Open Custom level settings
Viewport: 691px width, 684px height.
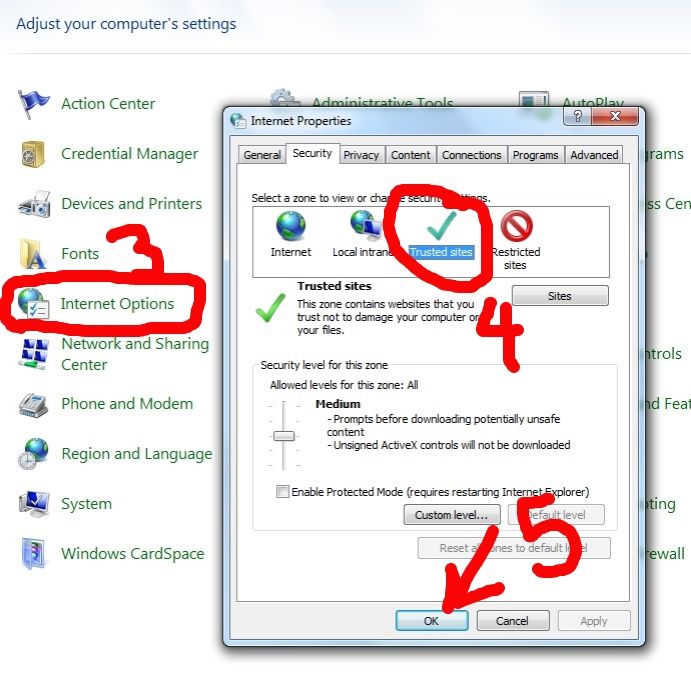(x=452, y=515)
